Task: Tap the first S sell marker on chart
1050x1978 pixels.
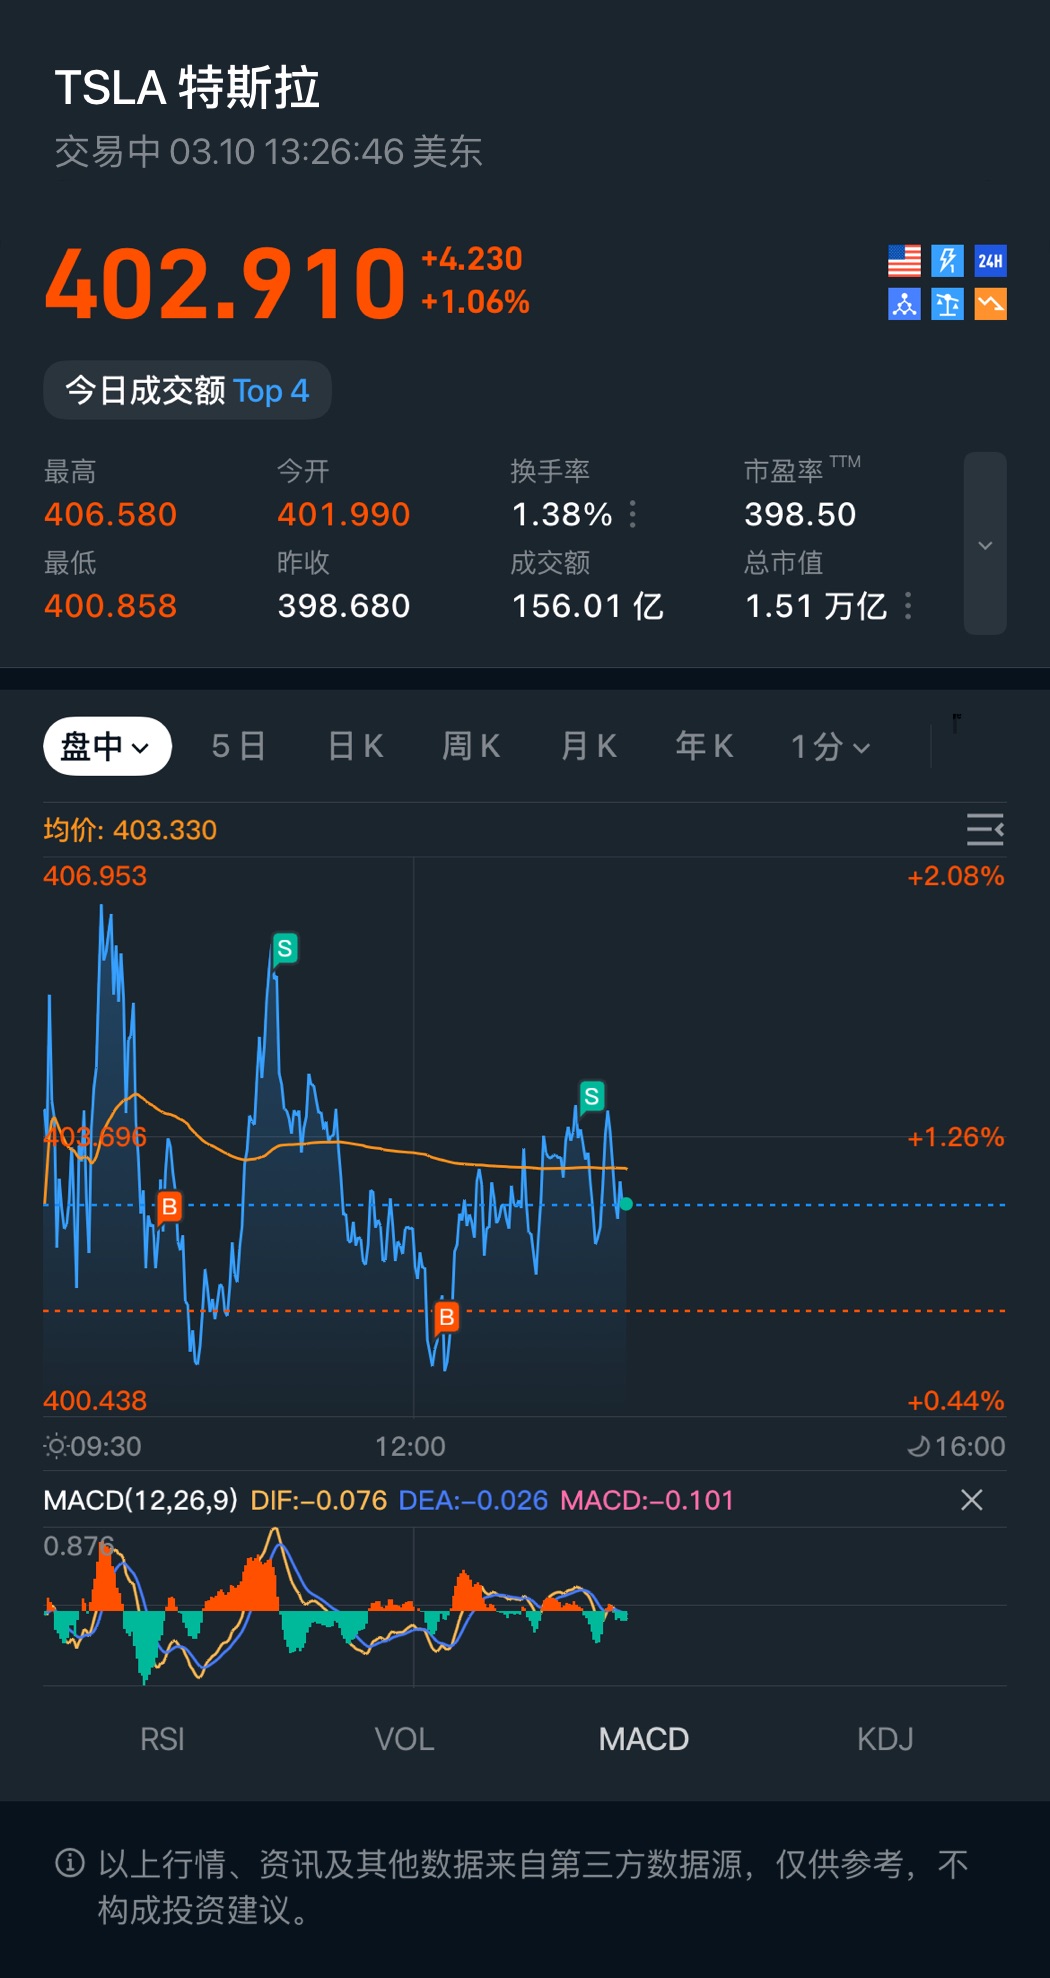Action: coord(285,949)
